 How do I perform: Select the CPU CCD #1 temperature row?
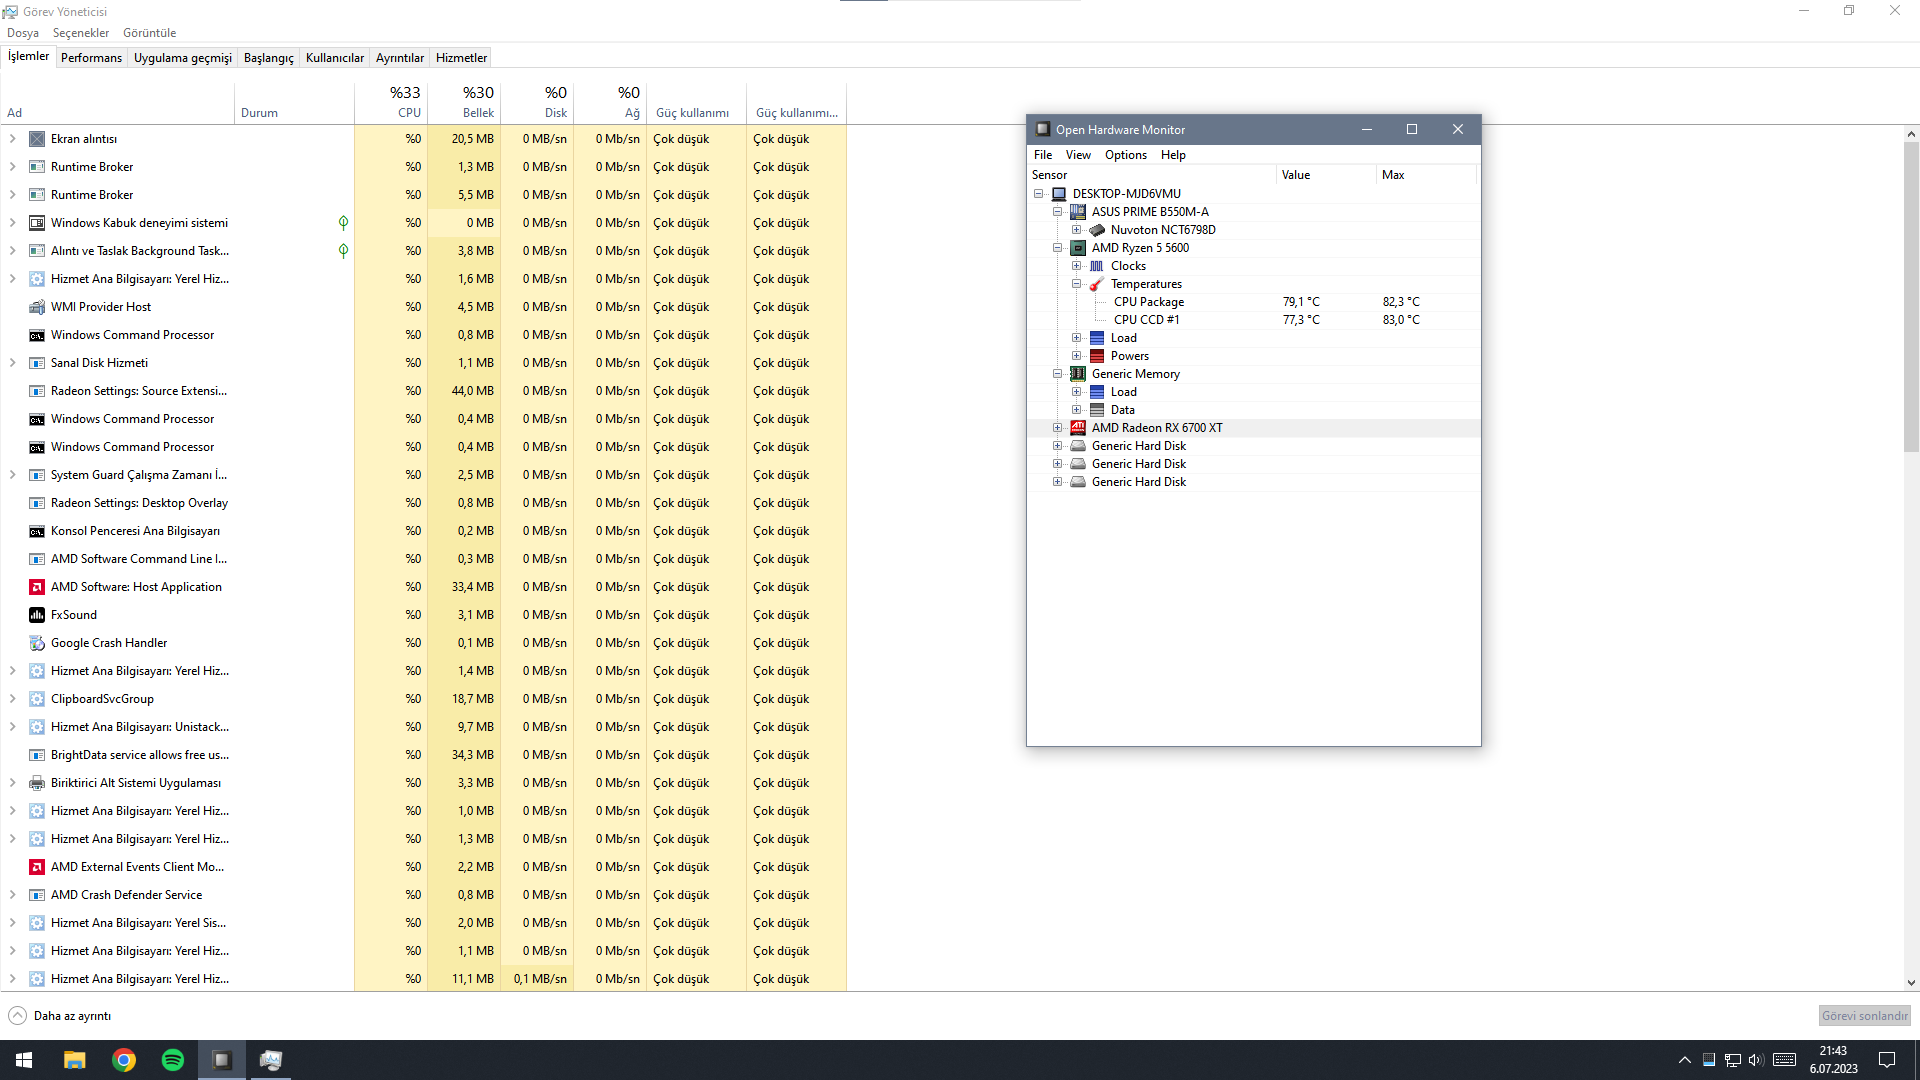1254,320
